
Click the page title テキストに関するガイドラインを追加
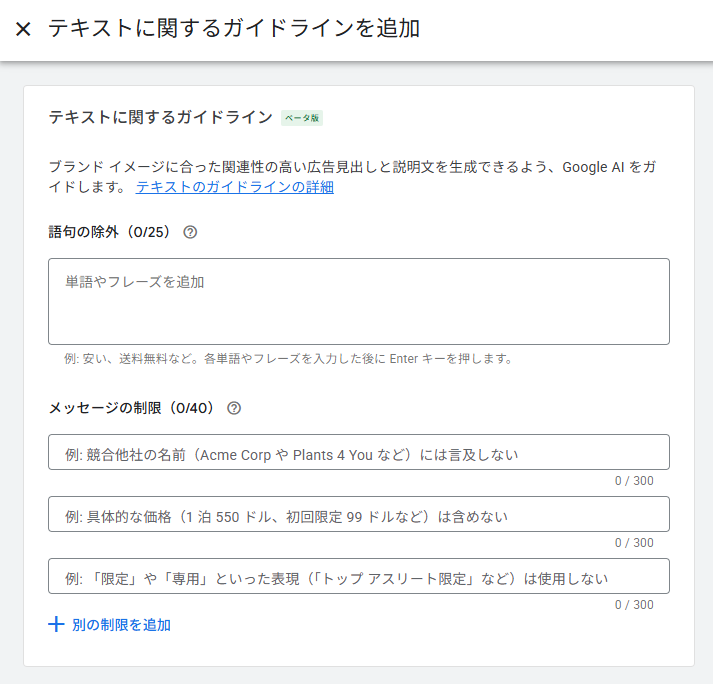point(234,29)
